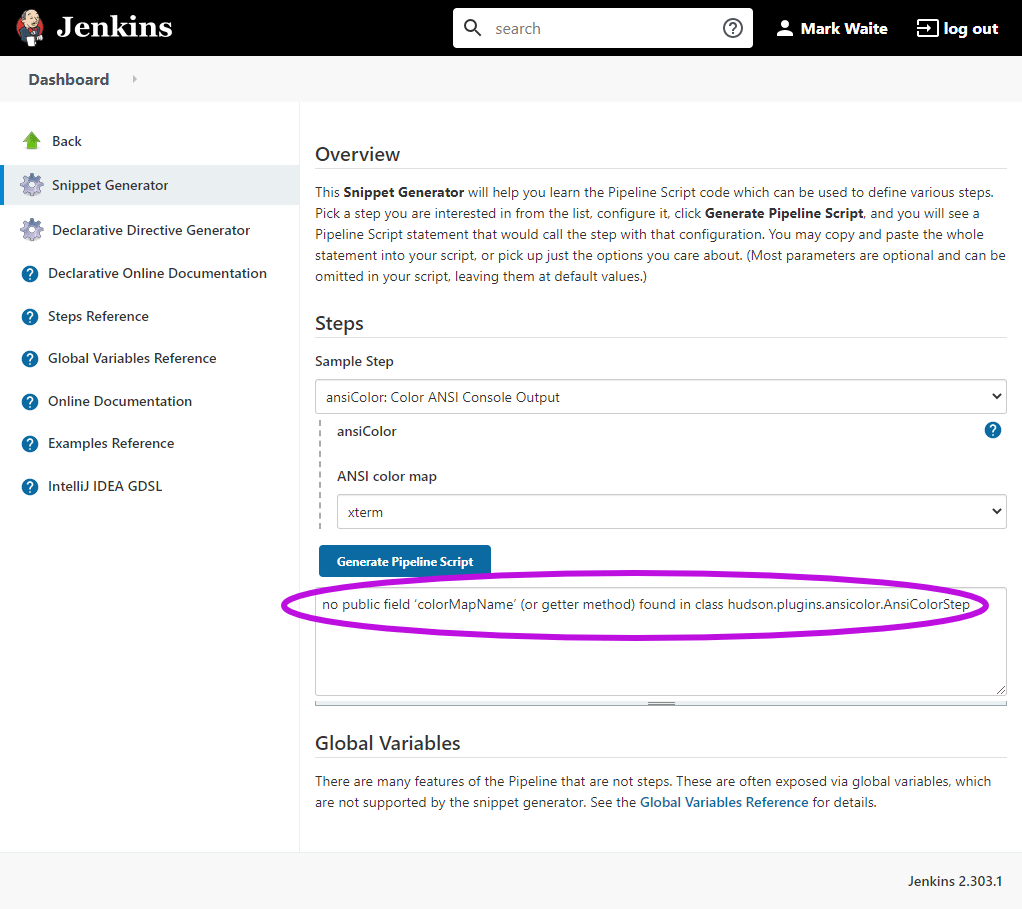Viewport: 1022px width, 909px height.
Task: Click the Steps heading text
Action: tap(339, 324)
